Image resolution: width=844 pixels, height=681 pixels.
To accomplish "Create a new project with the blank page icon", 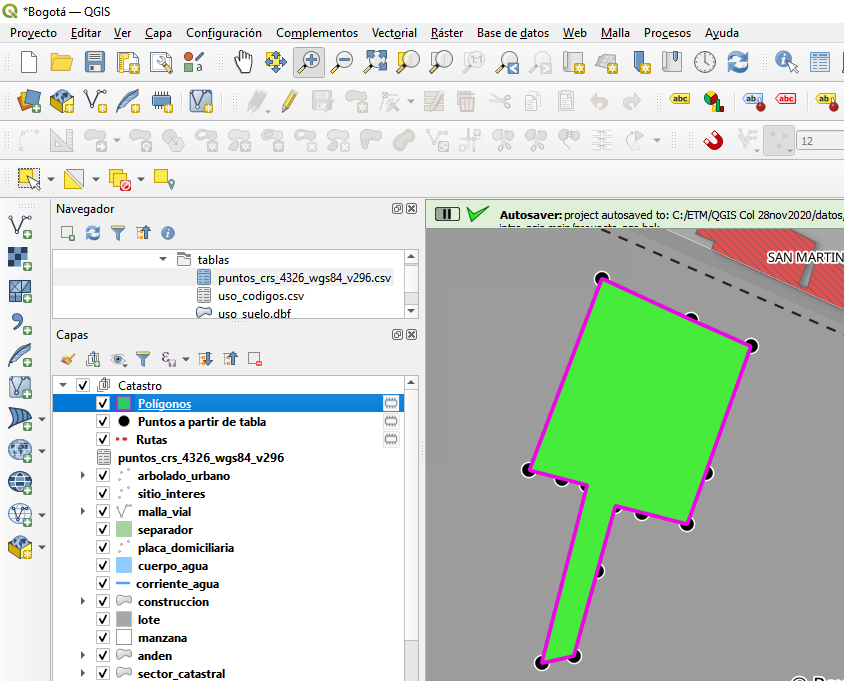I will tap(29, 62).
